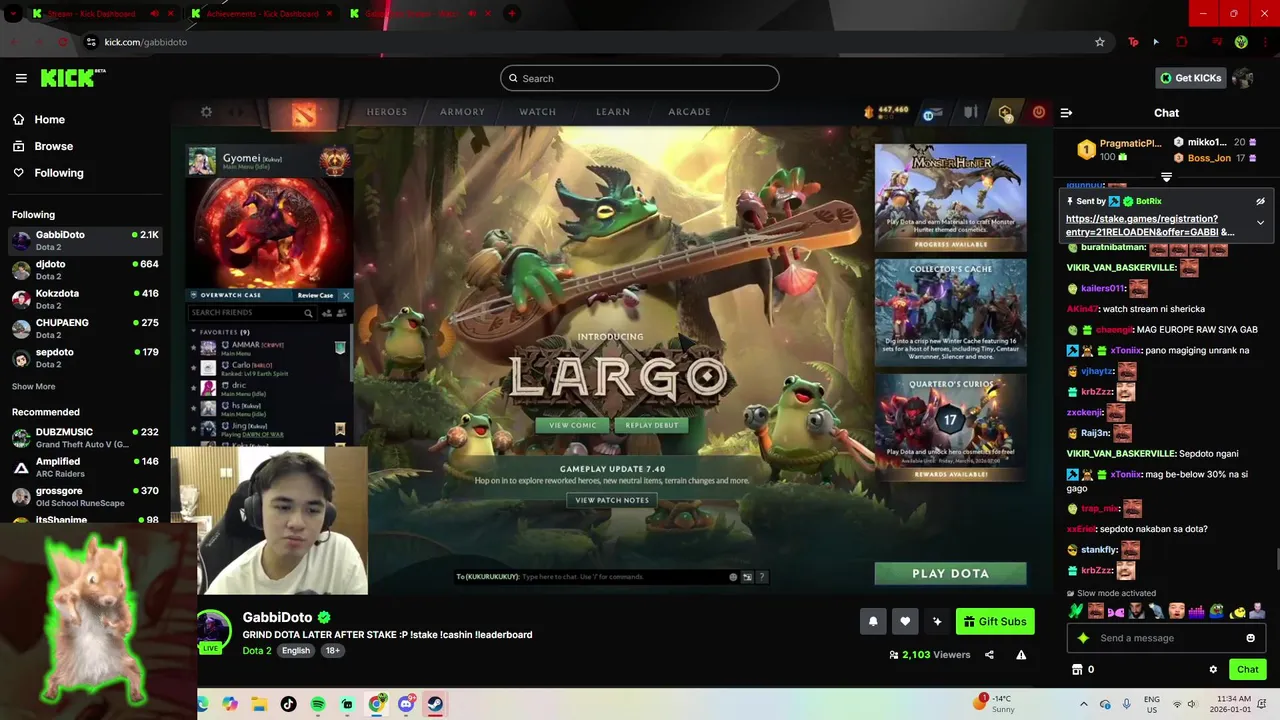Open Discord from the taskbar
Screen dimensions: 1280x720
(x=406, y=704)
